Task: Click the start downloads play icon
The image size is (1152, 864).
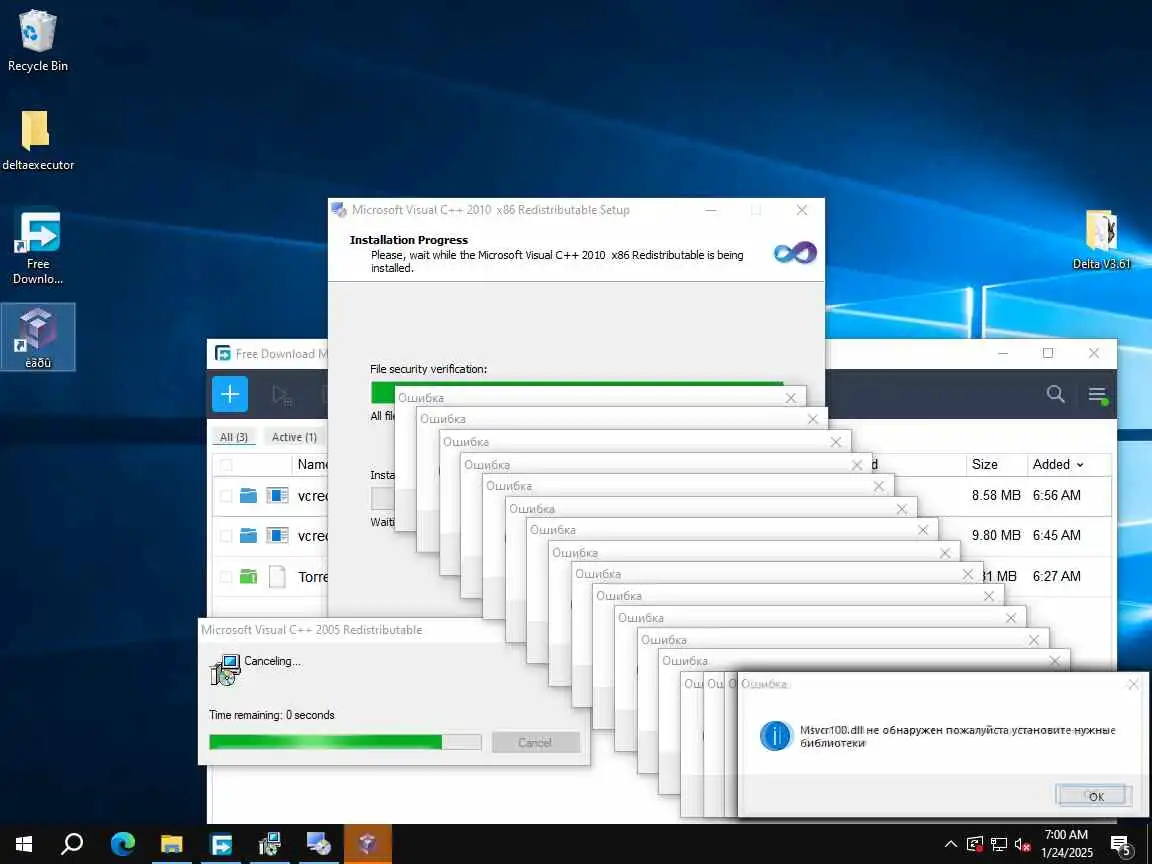Action: (x=281, y=395)
